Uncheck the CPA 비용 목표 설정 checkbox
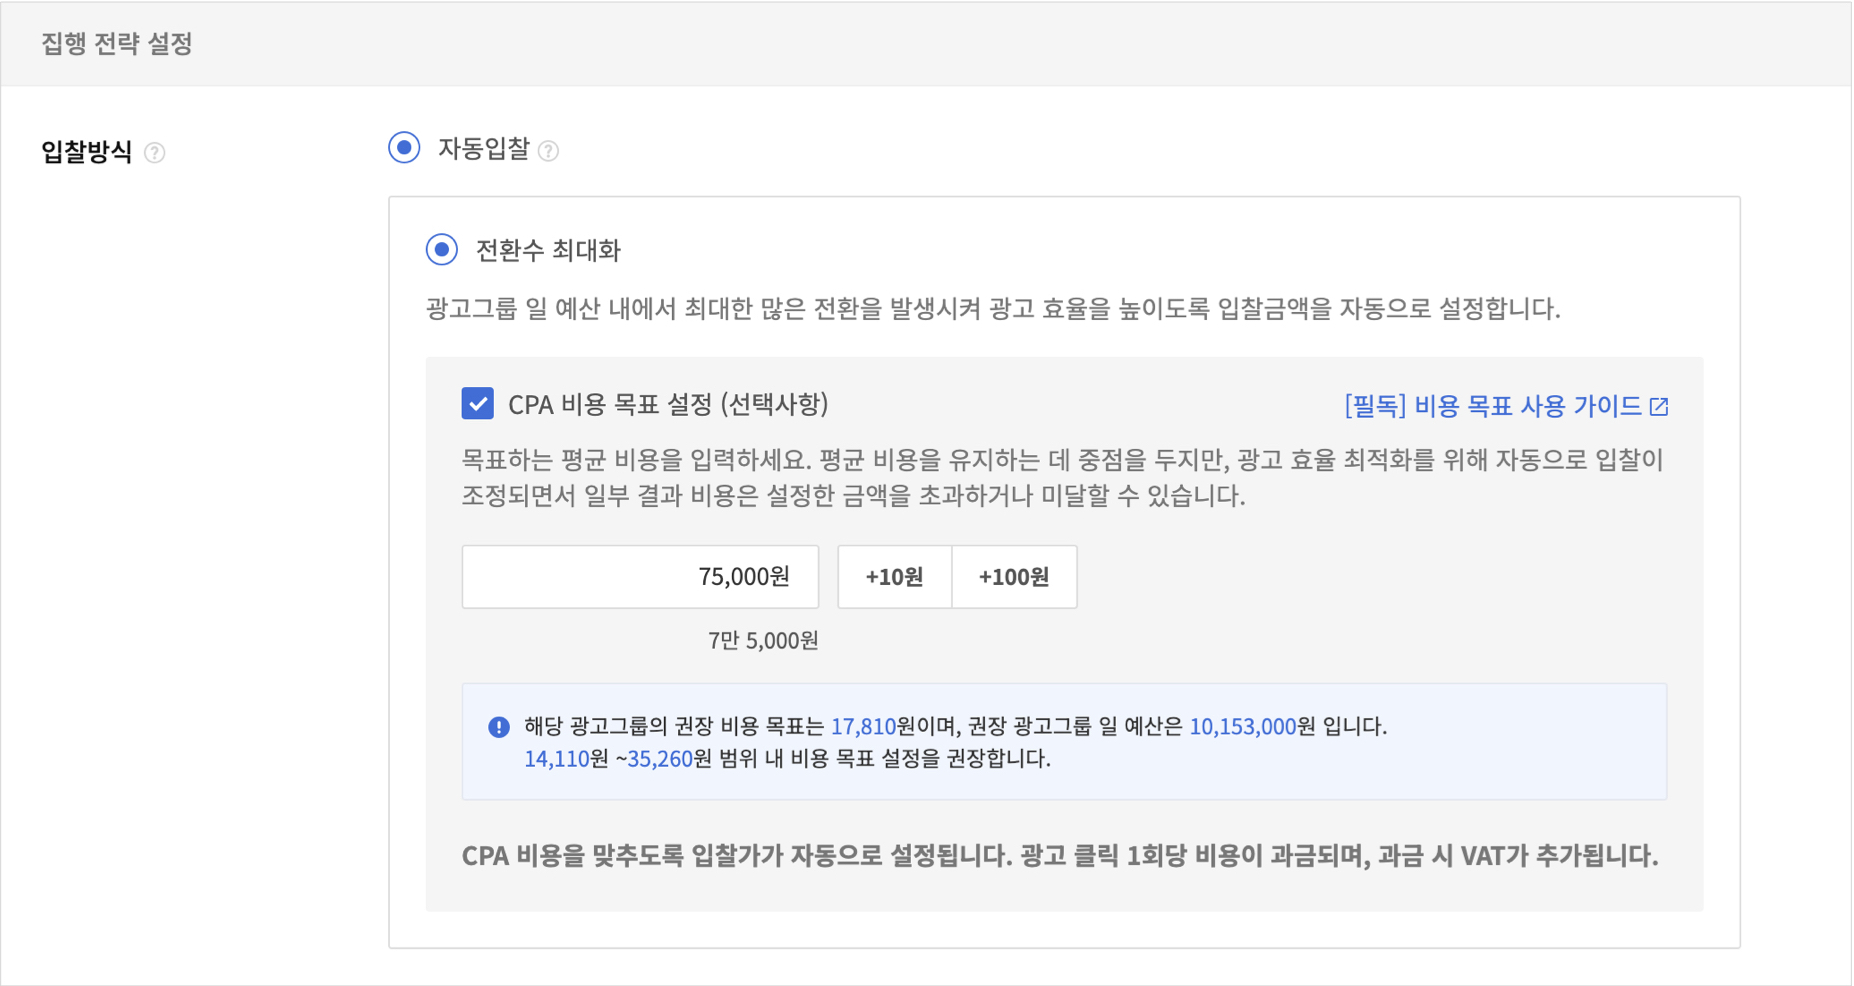Screen dimensions: 1854x986 pos(478,404)
